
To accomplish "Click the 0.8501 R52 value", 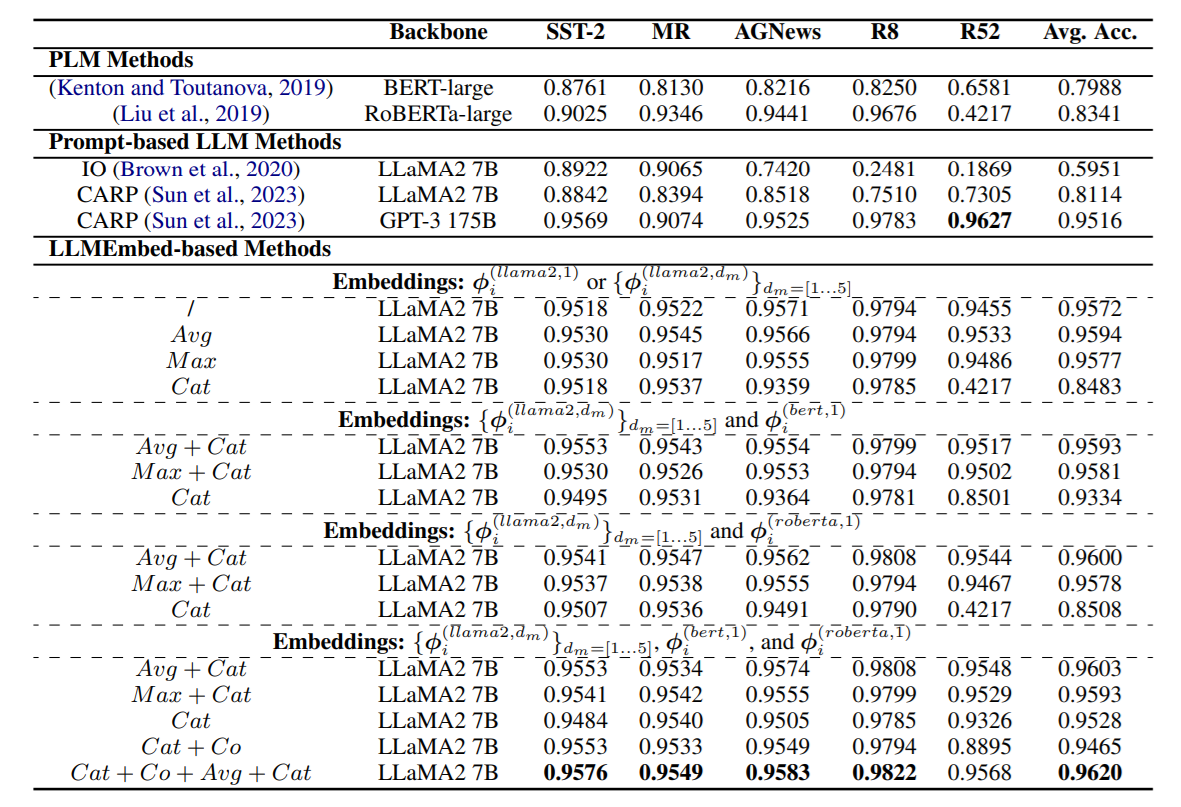I will pyautogui.click(x=979, y=498).
